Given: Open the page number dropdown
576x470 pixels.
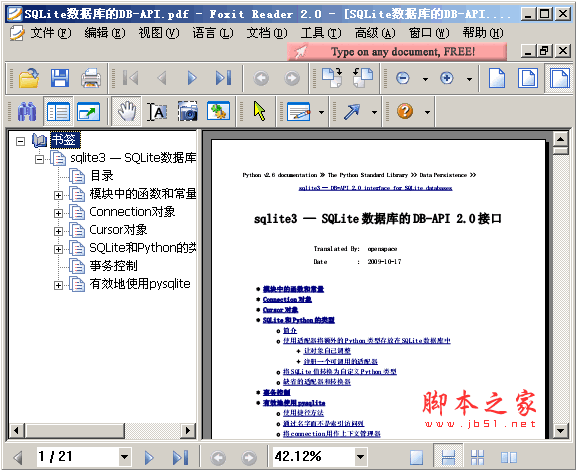Looking at the screenshot, I should coord(125,457).
